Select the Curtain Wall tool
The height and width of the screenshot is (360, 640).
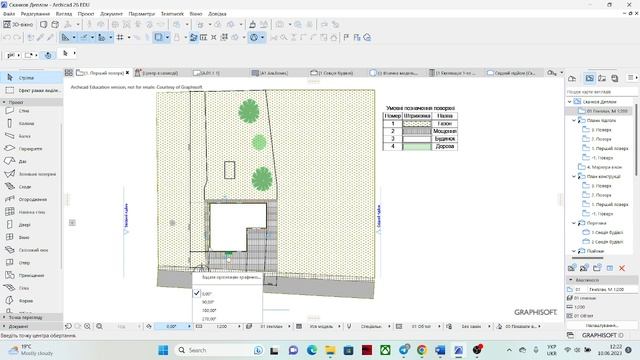coord(31,212)
